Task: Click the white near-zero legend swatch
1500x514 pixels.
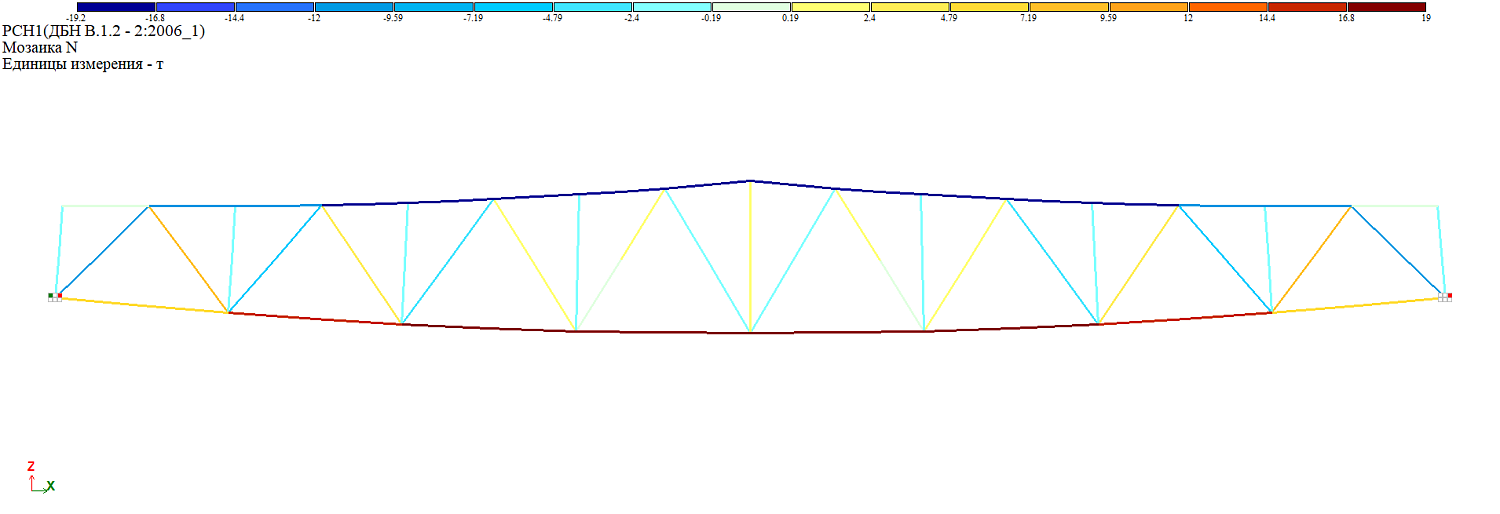Action: point(751,7)
